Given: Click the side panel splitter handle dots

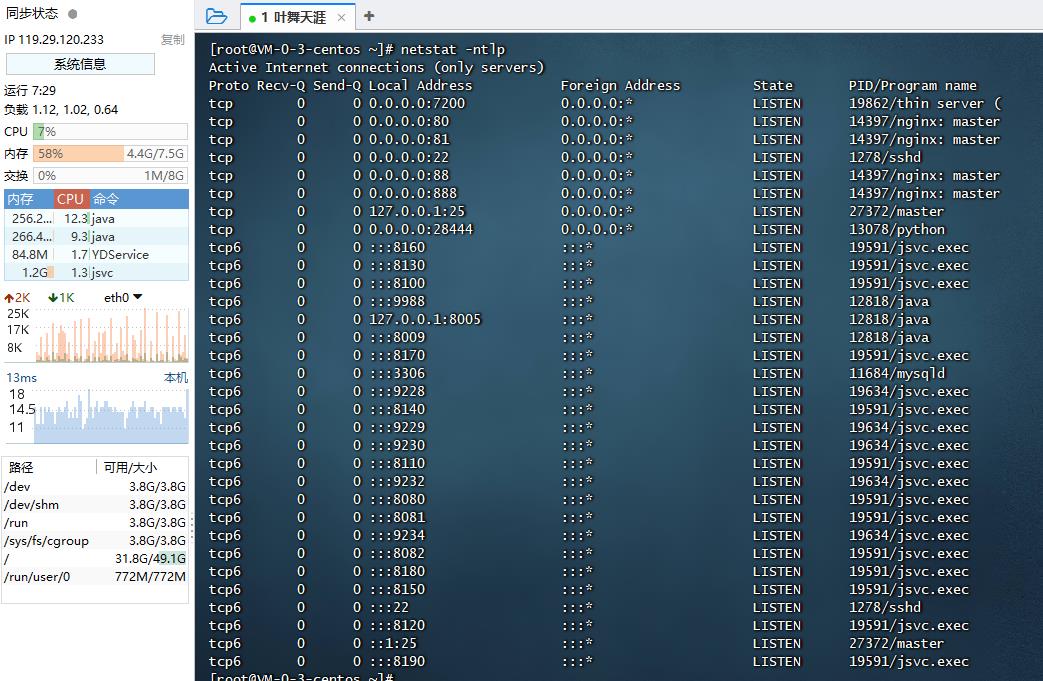Looking at the screenshot, I should point(192,529).
